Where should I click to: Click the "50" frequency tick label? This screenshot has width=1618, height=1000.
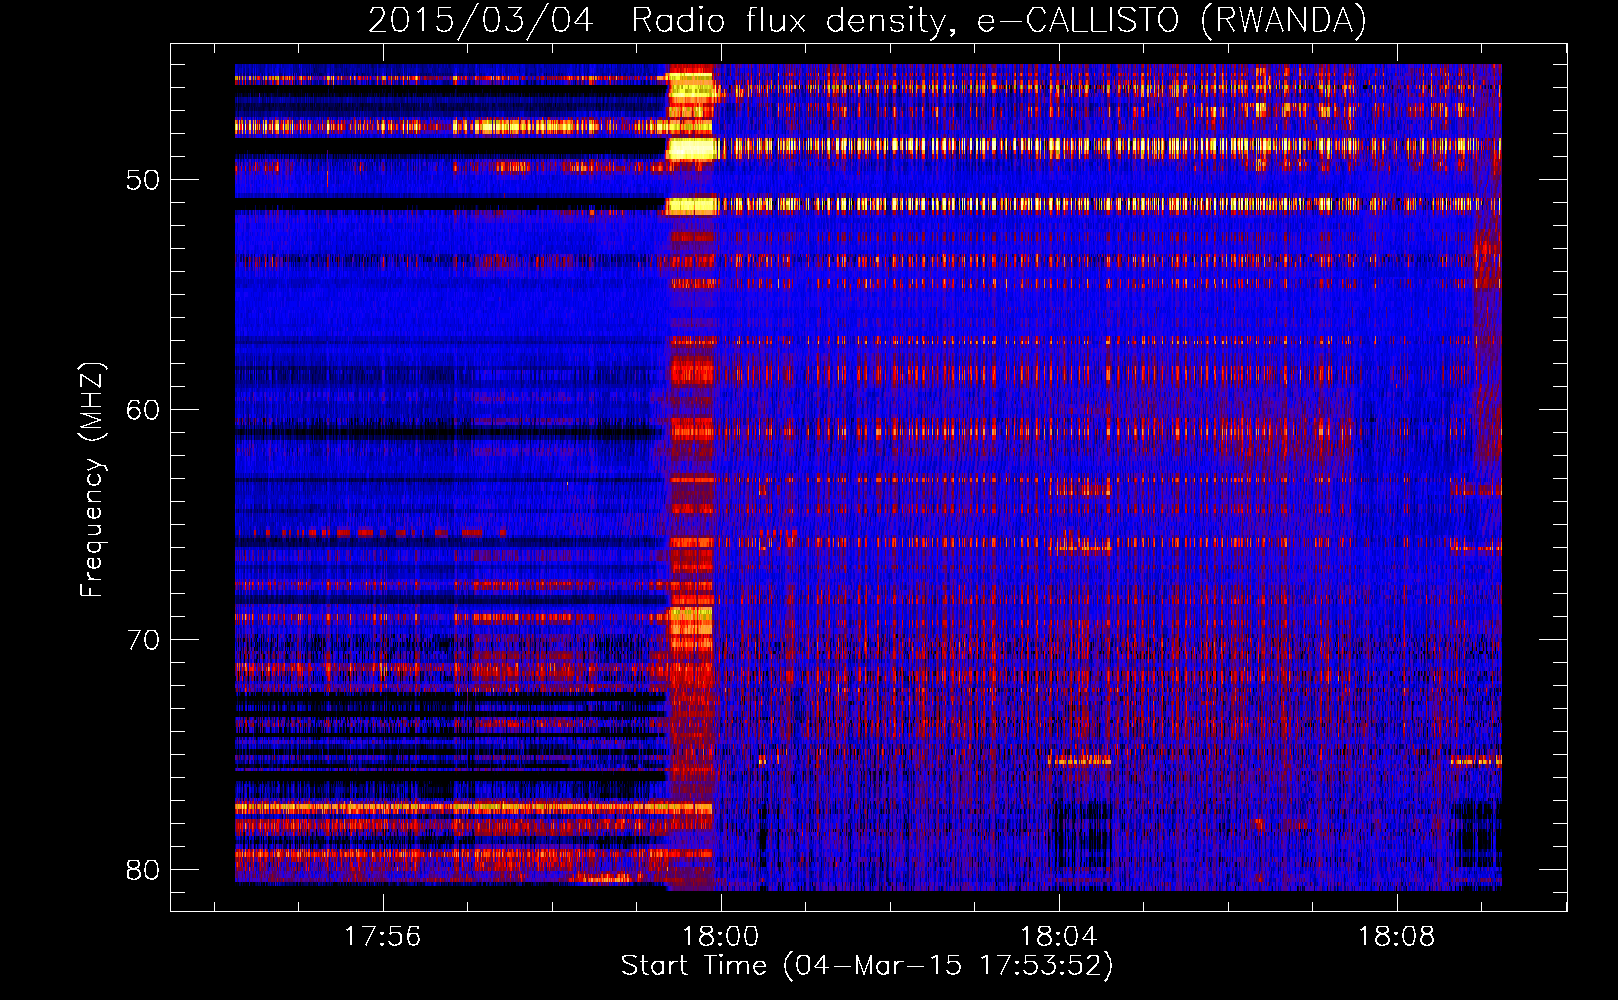click(x=143, y=180)
